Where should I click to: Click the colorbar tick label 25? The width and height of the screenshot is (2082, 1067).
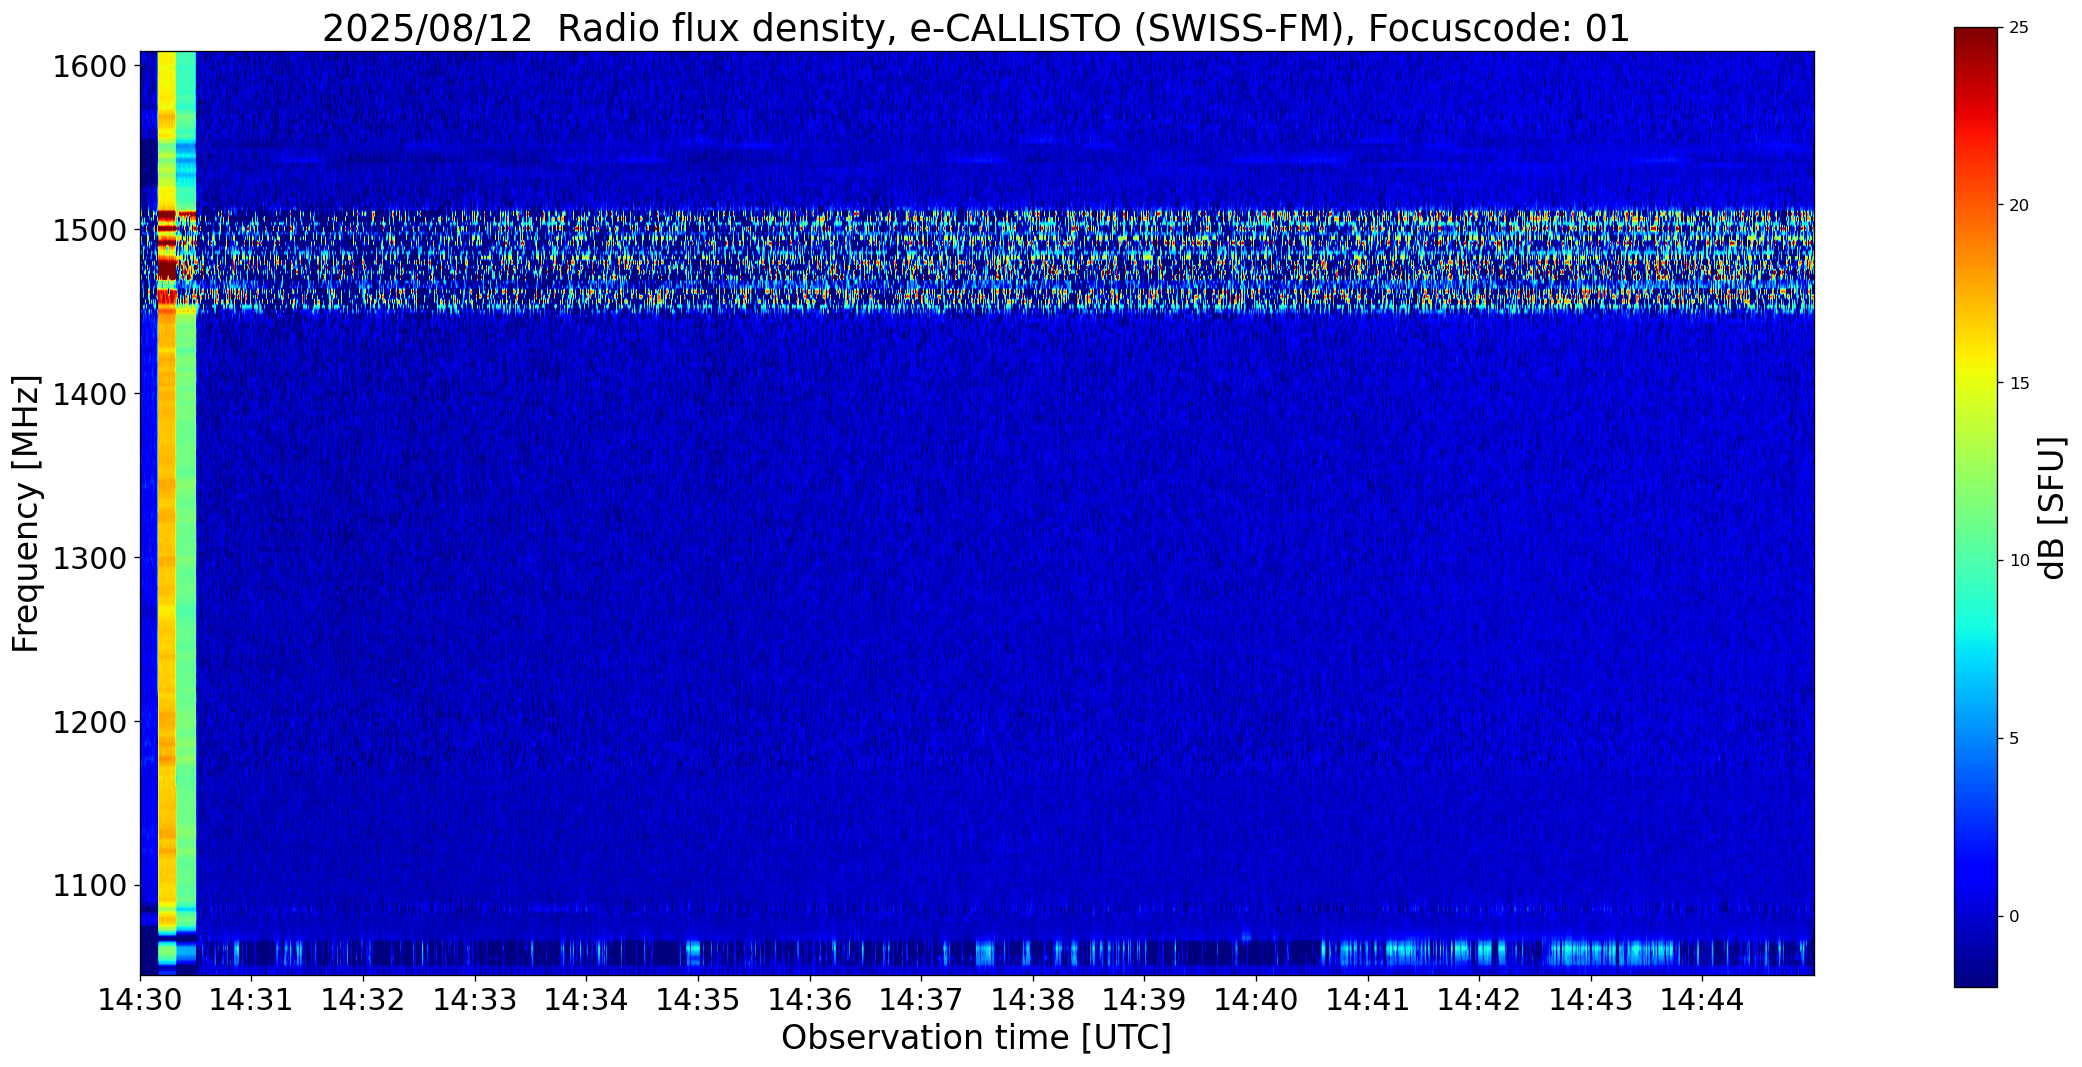tap(2019, 28)
